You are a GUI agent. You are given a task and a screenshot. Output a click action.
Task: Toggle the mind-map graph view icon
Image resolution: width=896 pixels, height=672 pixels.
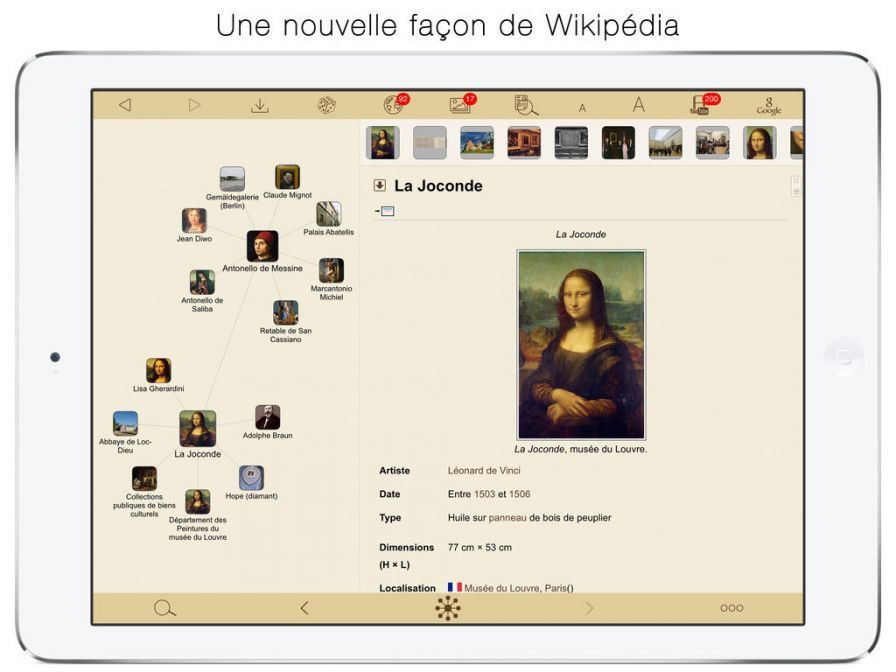click(x=448, y=608)
